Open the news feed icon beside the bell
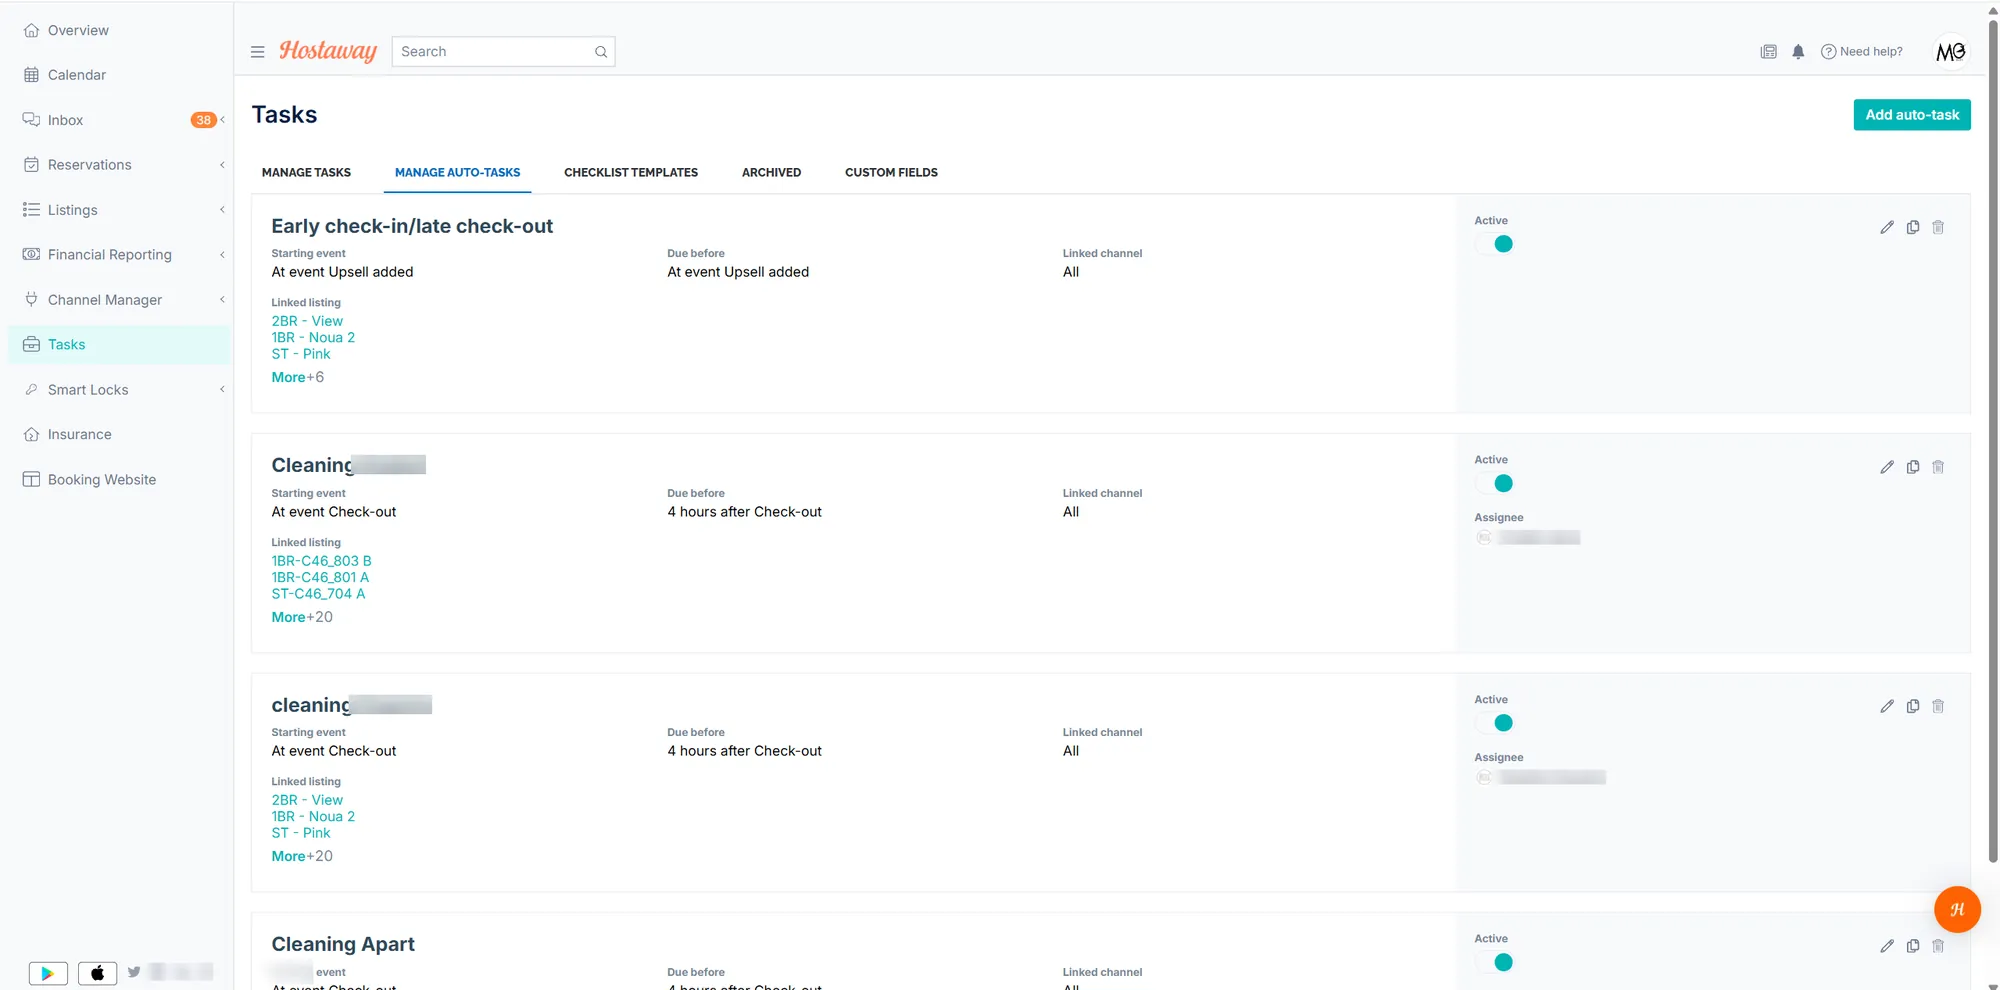Image resolution: width=2000 pixels, height=990 pixels. coord(1768,52)
